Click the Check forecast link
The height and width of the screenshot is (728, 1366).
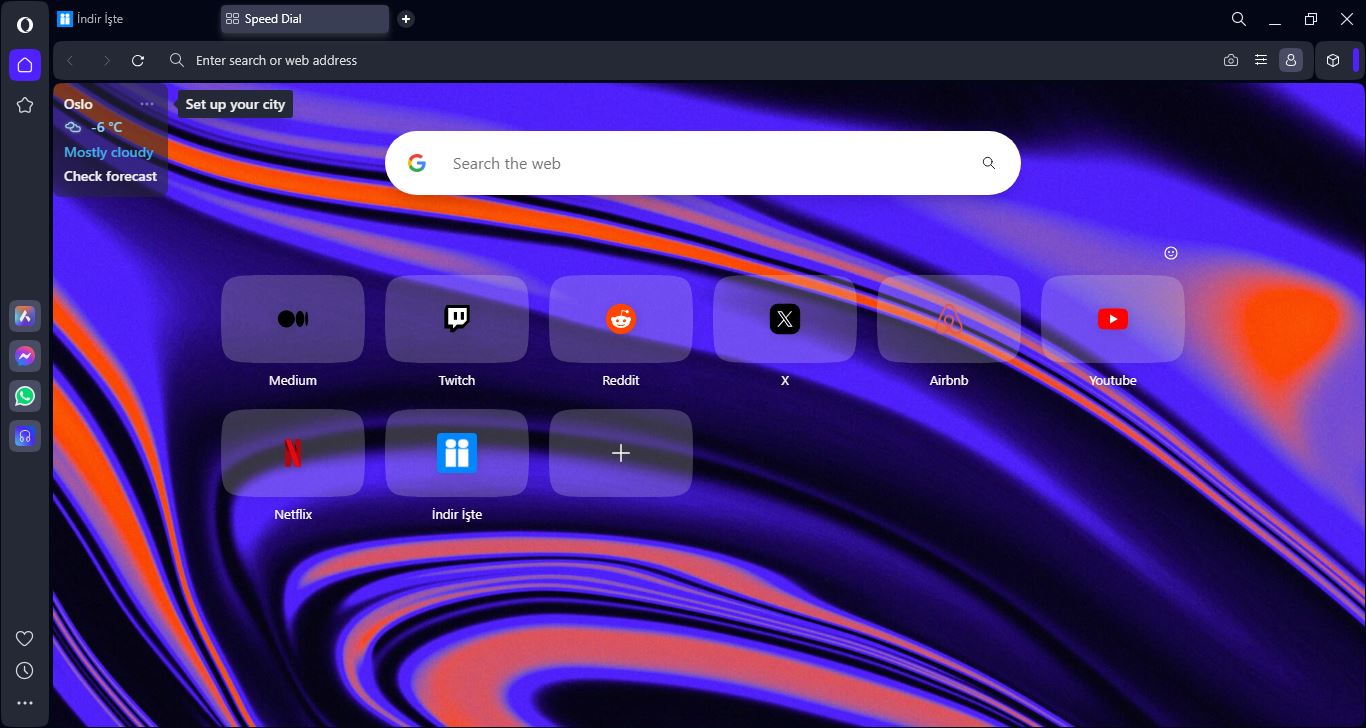[111, 176]
